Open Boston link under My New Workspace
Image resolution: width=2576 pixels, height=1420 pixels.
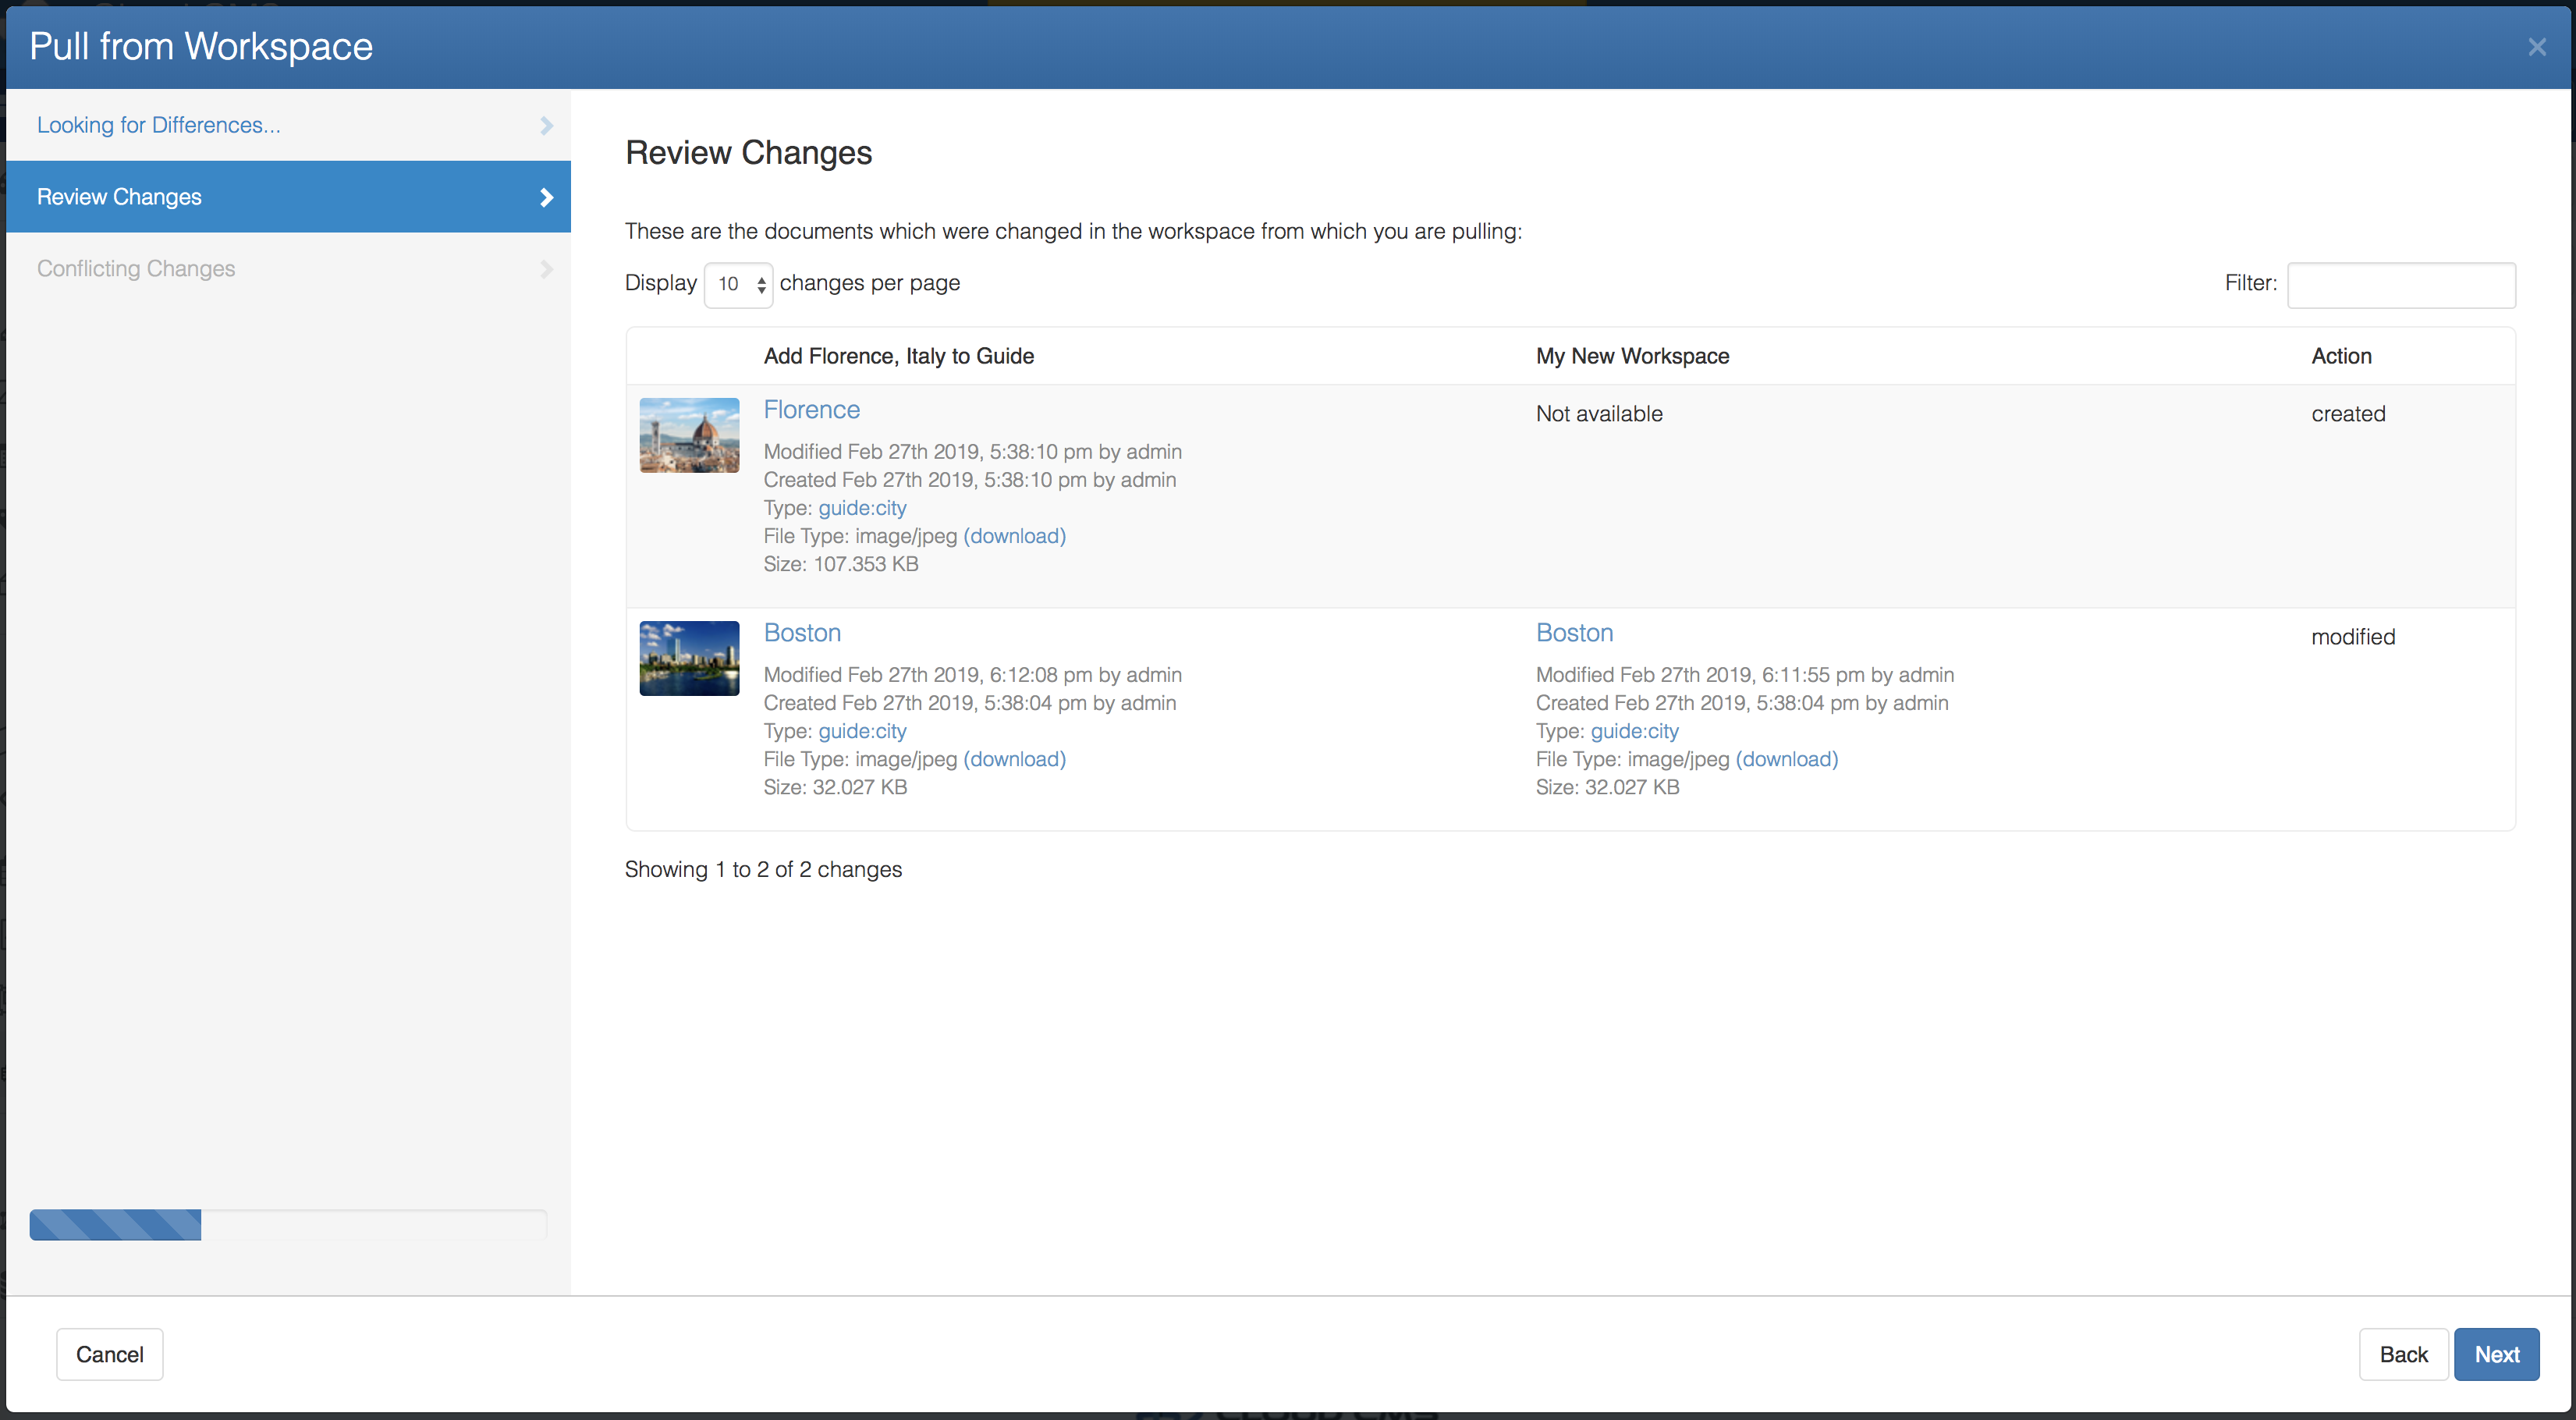[1574, 633]
